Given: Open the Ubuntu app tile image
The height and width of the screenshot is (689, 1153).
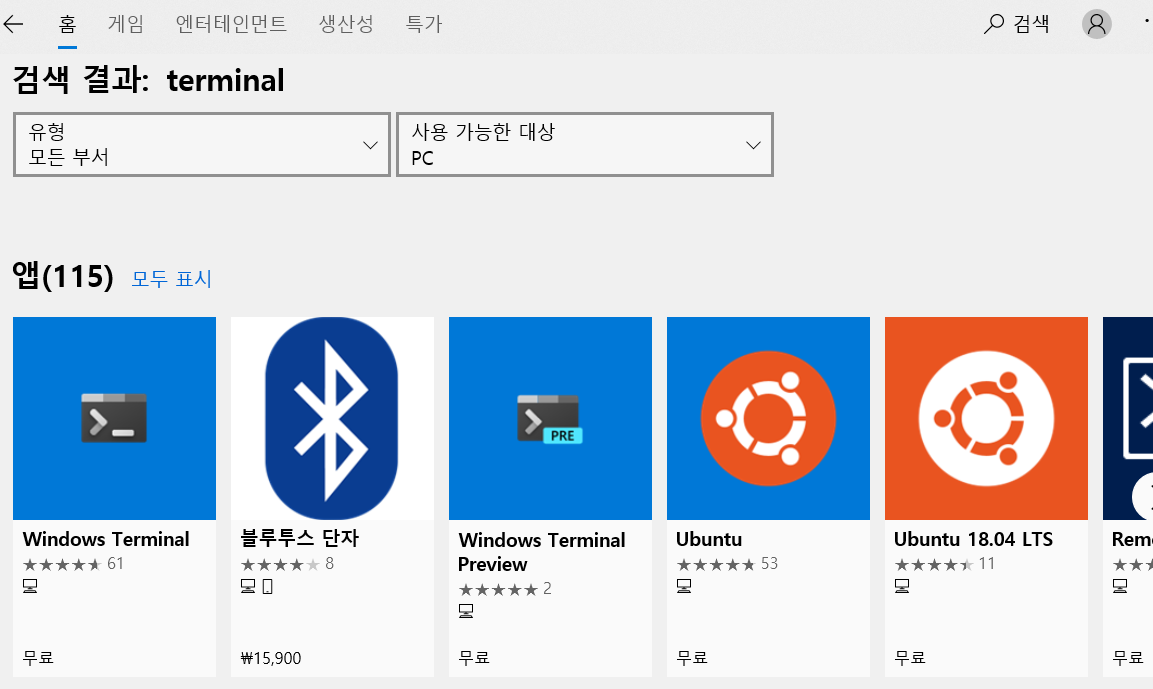Looking at the screenshot, I should (768, 418).
